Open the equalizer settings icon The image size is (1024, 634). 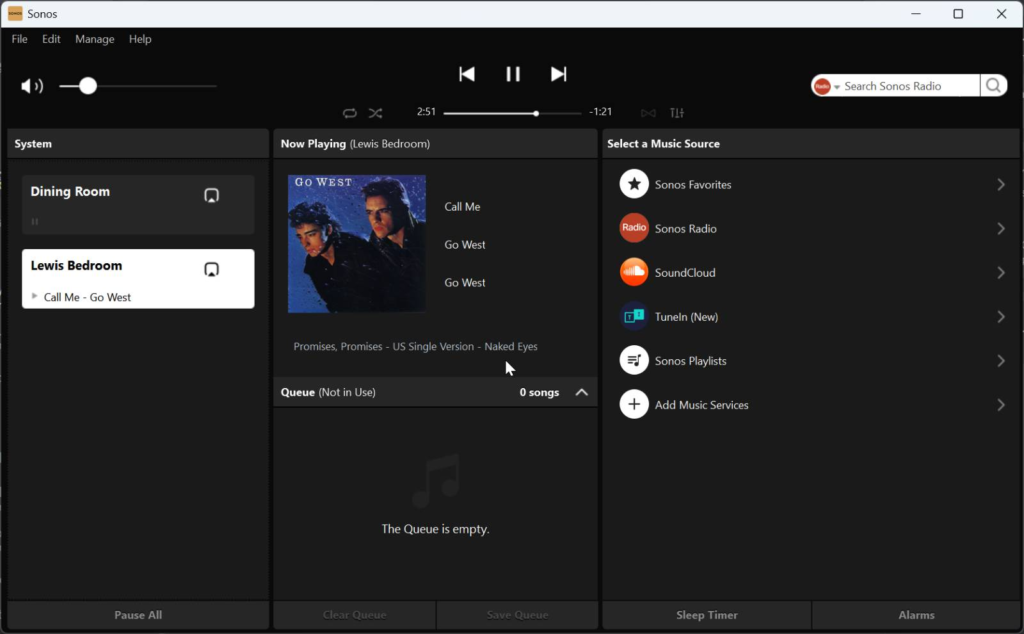pos(677,113)
